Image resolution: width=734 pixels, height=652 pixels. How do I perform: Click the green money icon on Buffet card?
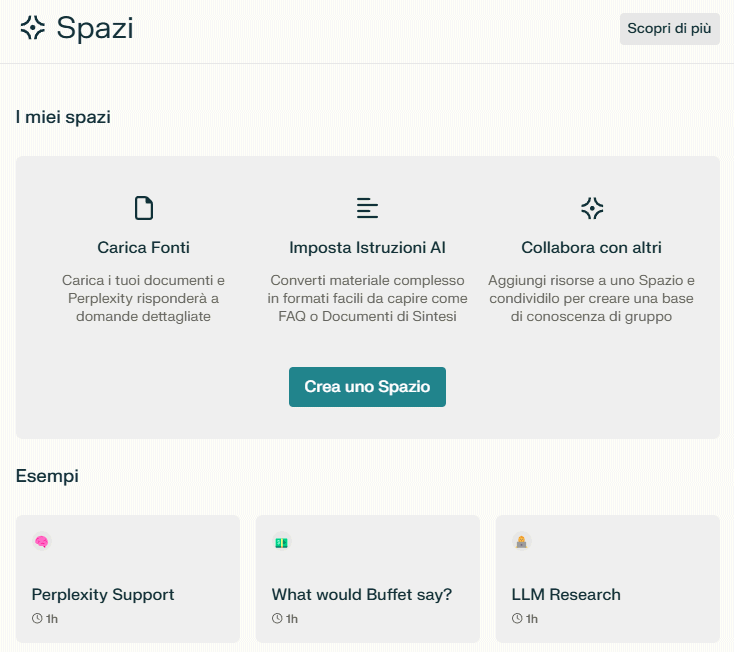281,542
